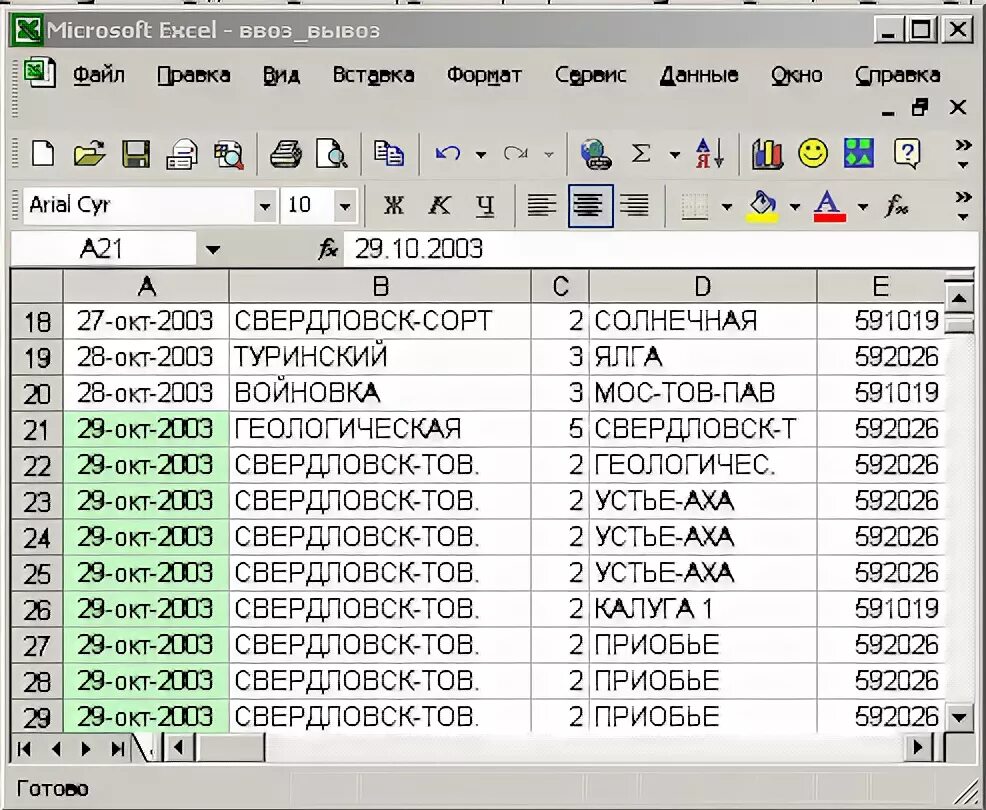Open the Name Box A21 dropdown arrow

click(213, 250)
